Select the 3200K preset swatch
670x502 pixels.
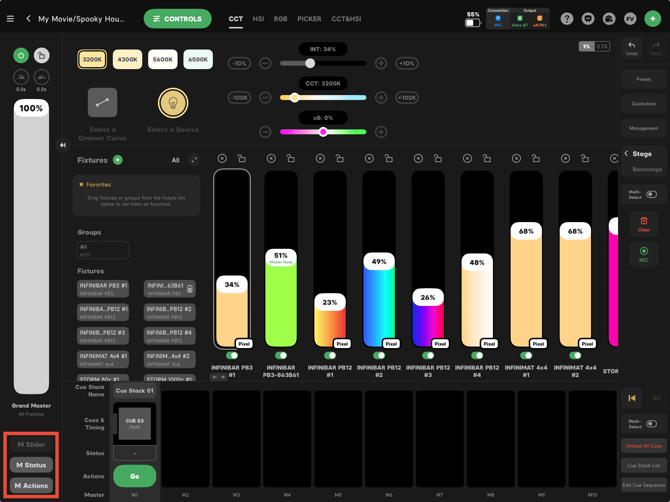(x=92, y=59)
